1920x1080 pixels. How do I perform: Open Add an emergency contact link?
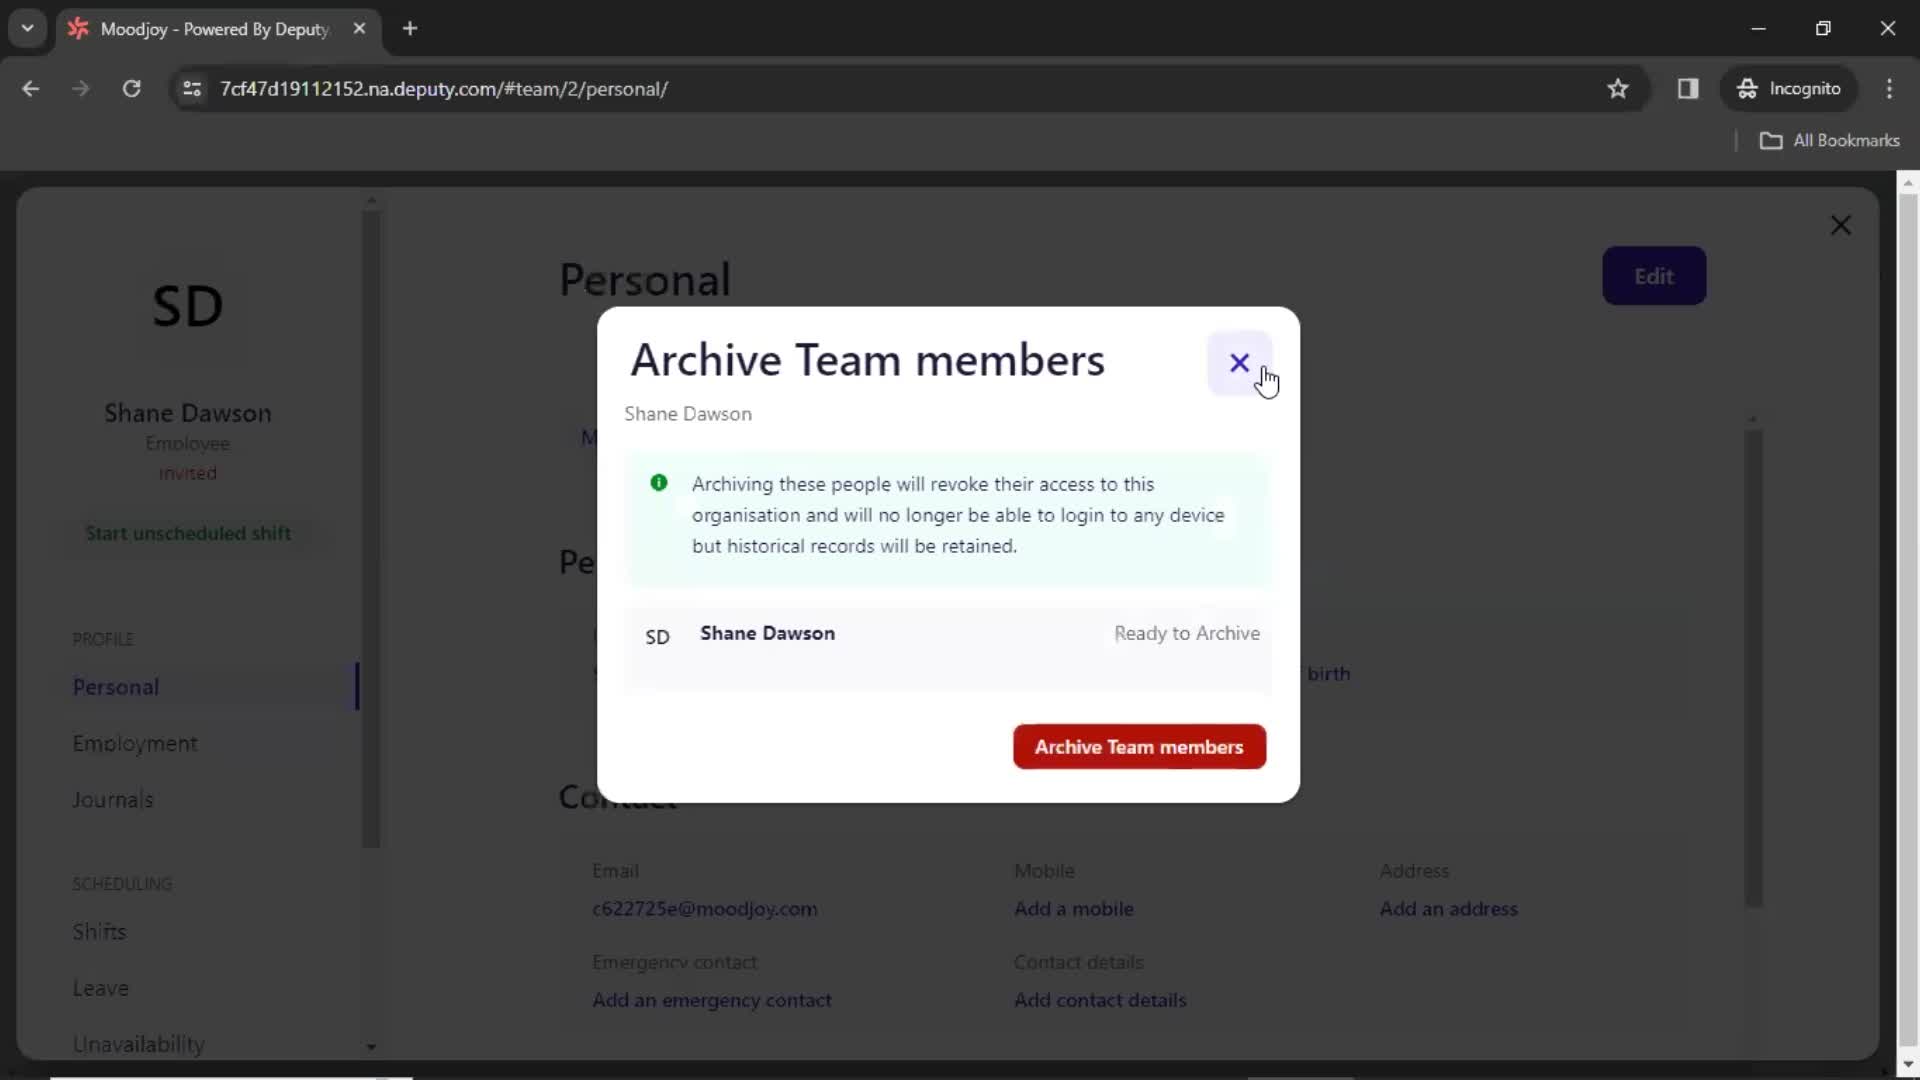[x=711, y=1000]
